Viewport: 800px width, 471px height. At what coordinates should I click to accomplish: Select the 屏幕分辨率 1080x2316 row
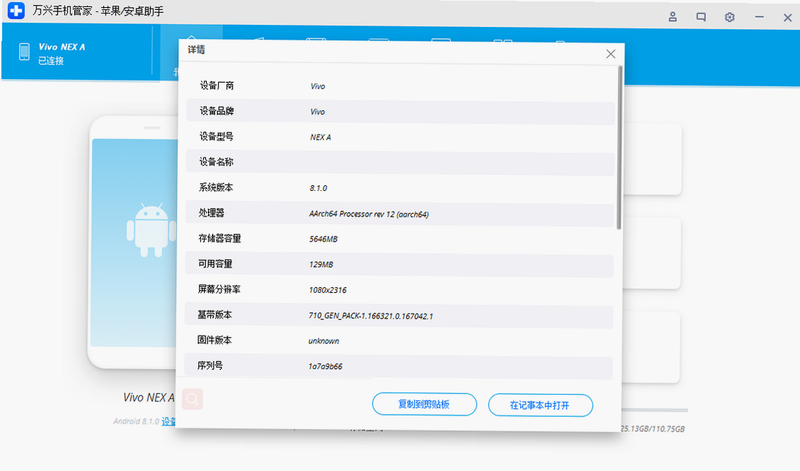tap(399, 290)
